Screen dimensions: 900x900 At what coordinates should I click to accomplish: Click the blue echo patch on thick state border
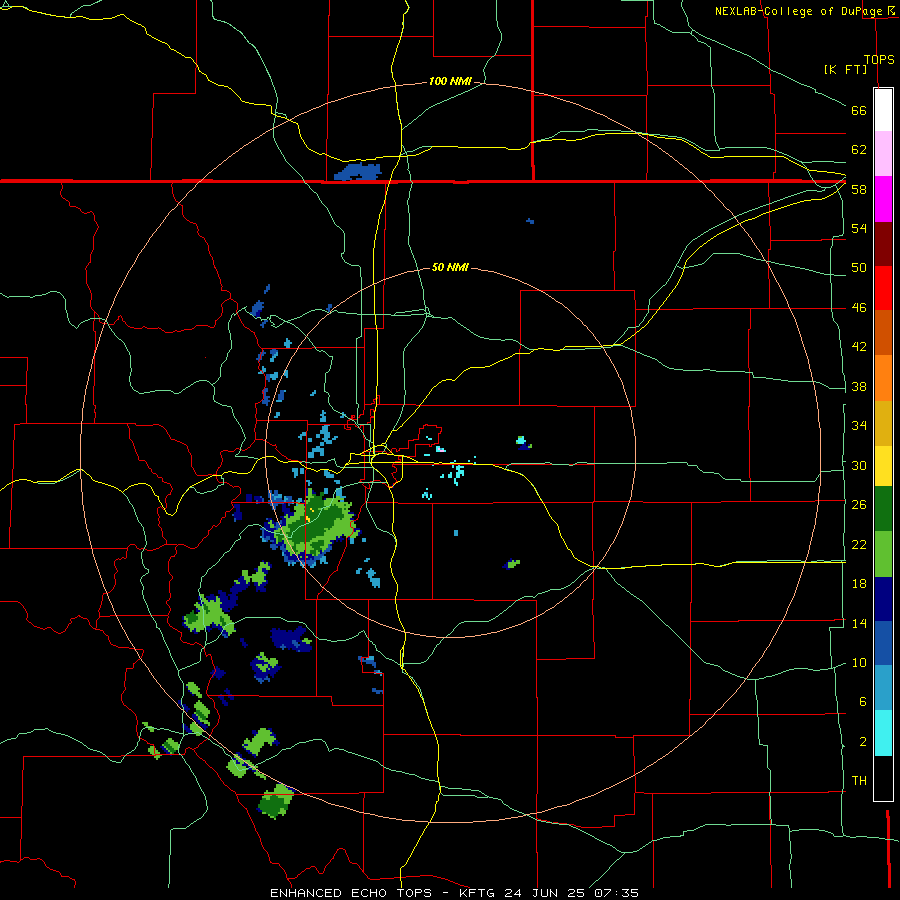(358, 172)
